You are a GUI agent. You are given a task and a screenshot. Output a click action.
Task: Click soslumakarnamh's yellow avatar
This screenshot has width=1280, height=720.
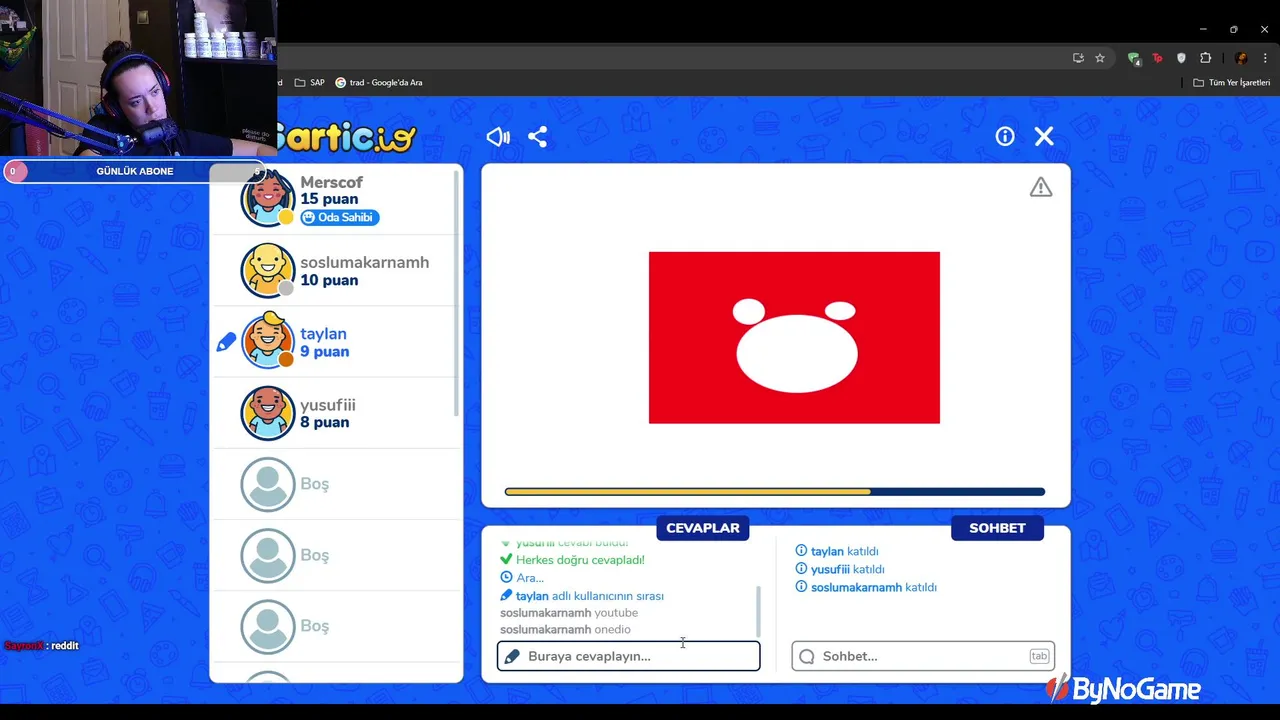[x=268, y=270]
